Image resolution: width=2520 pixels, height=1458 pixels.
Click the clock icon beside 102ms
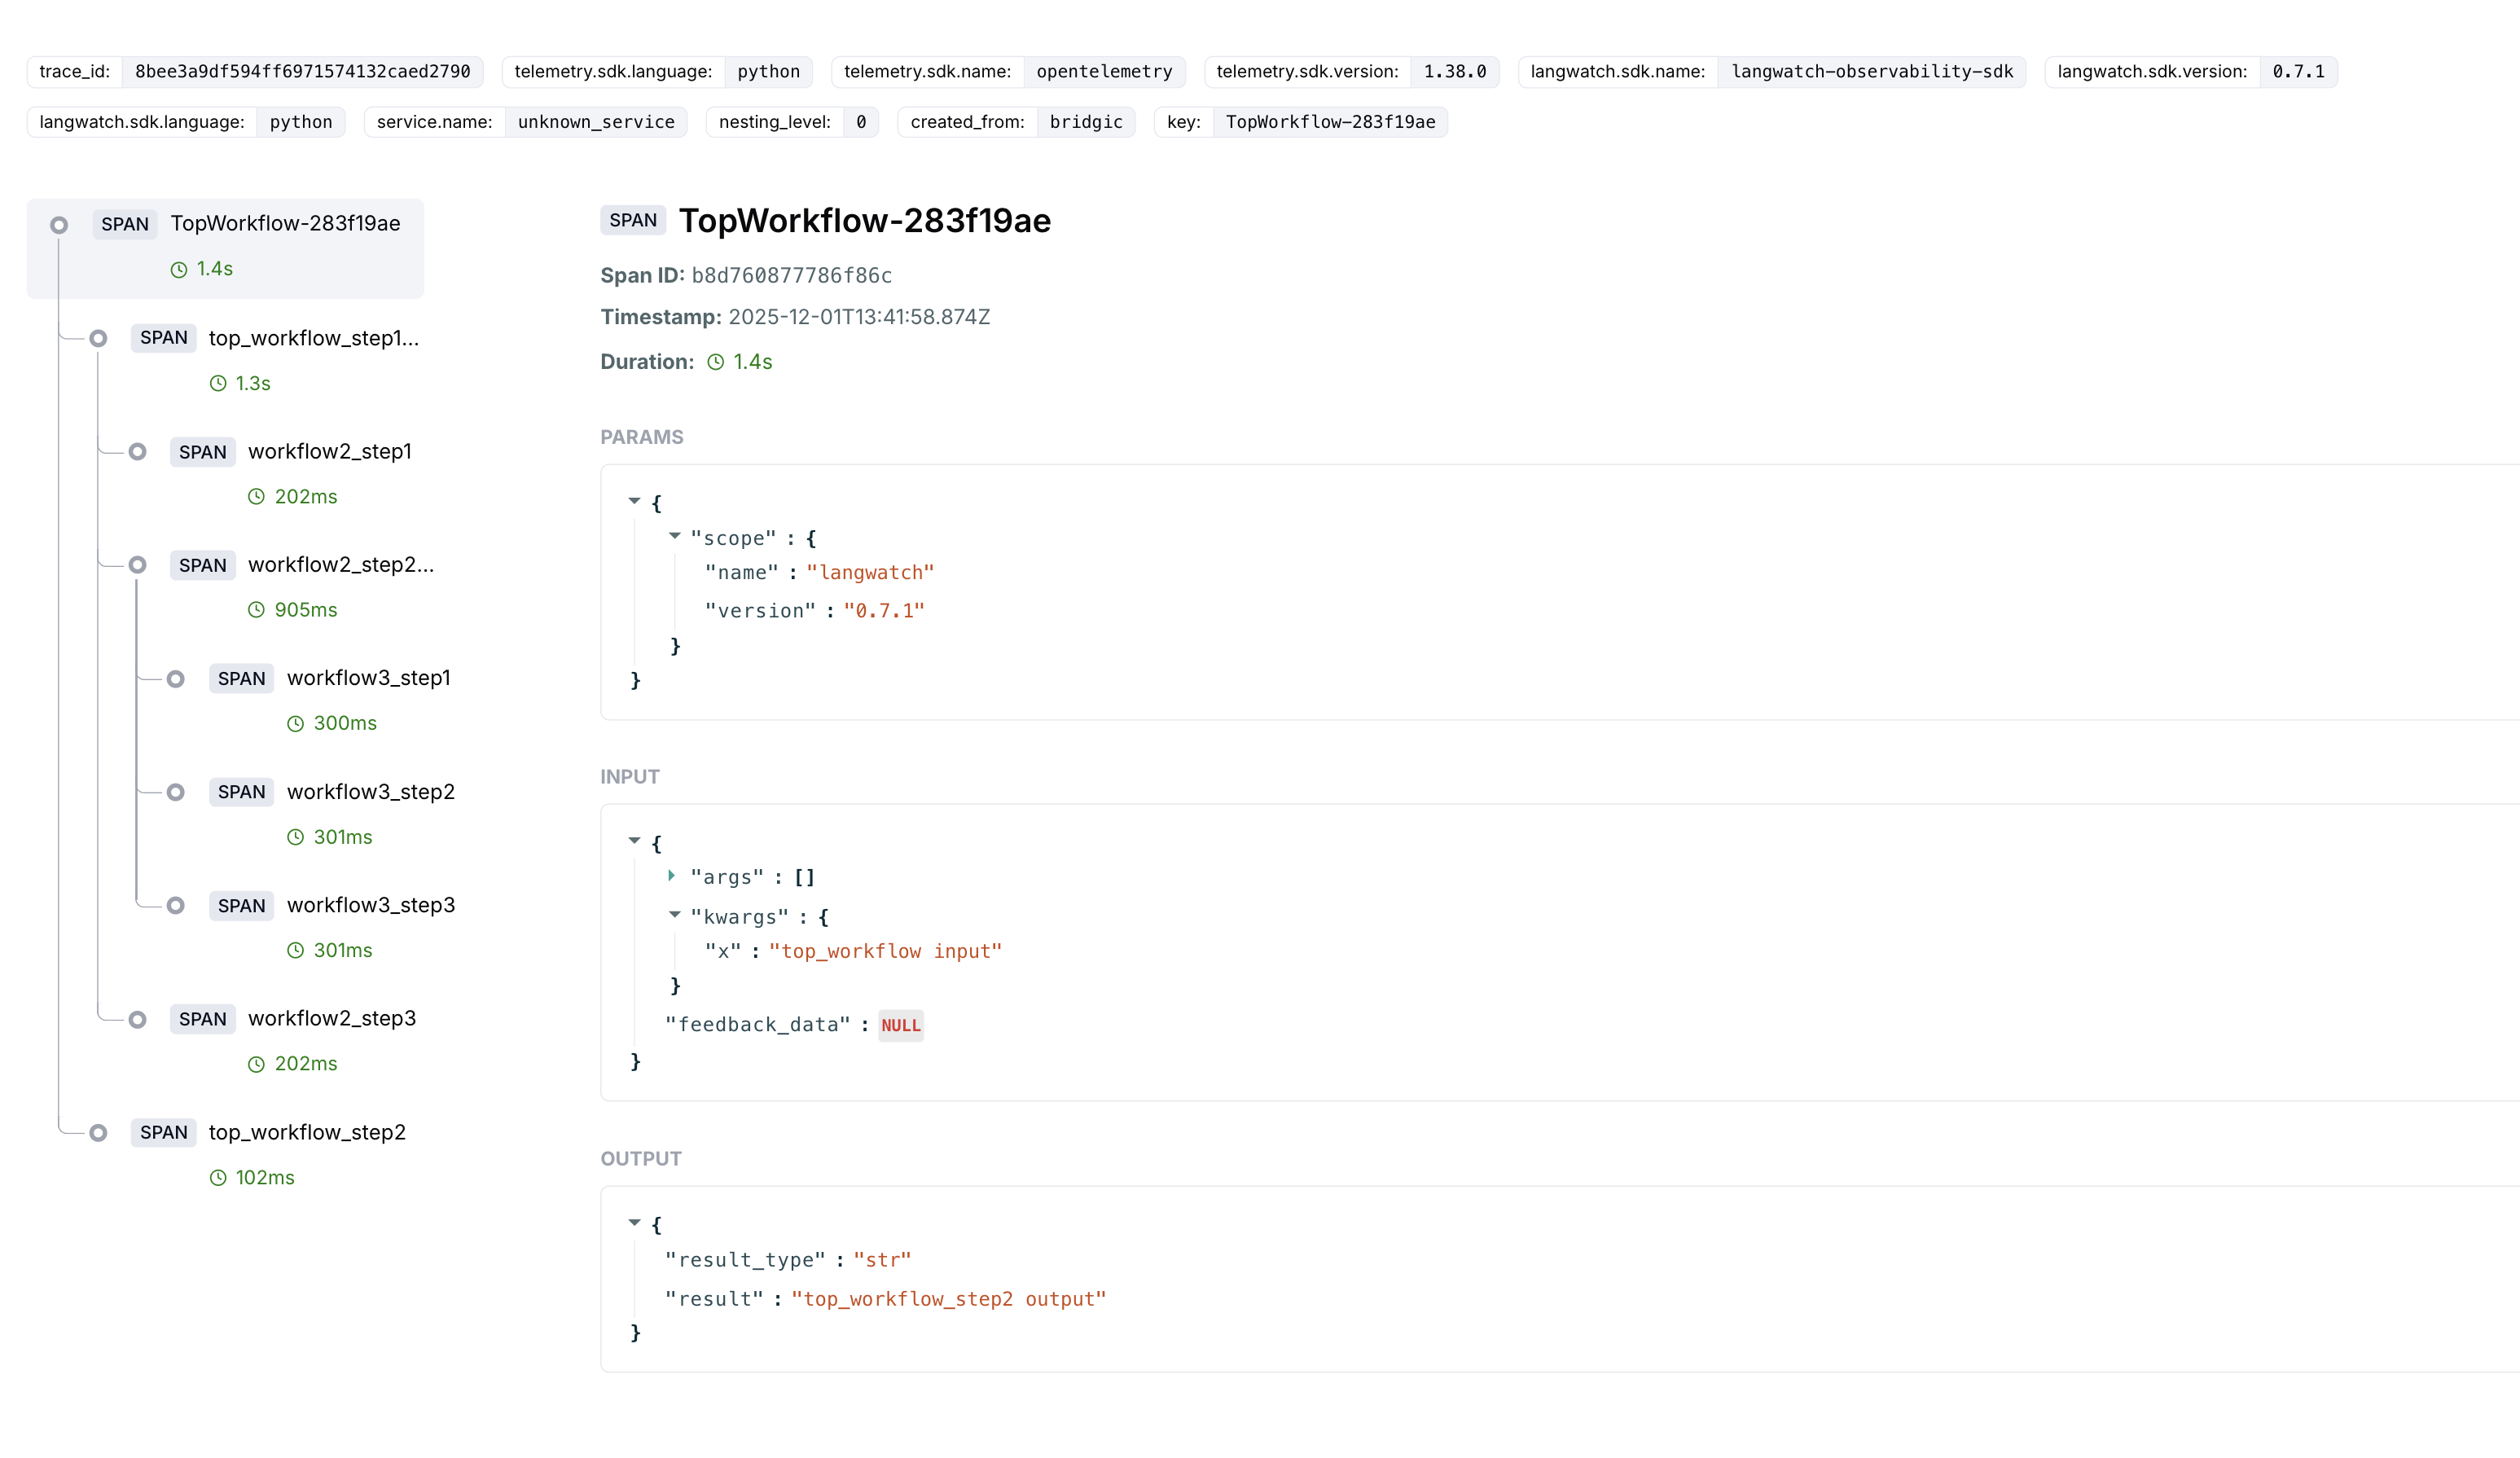point(218,1178)
